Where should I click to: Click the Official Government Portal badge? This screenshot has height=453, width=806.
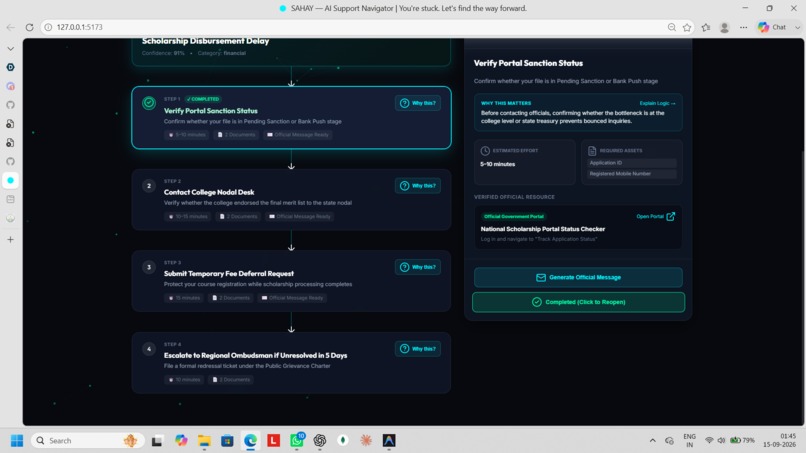(x=514, y=216)
